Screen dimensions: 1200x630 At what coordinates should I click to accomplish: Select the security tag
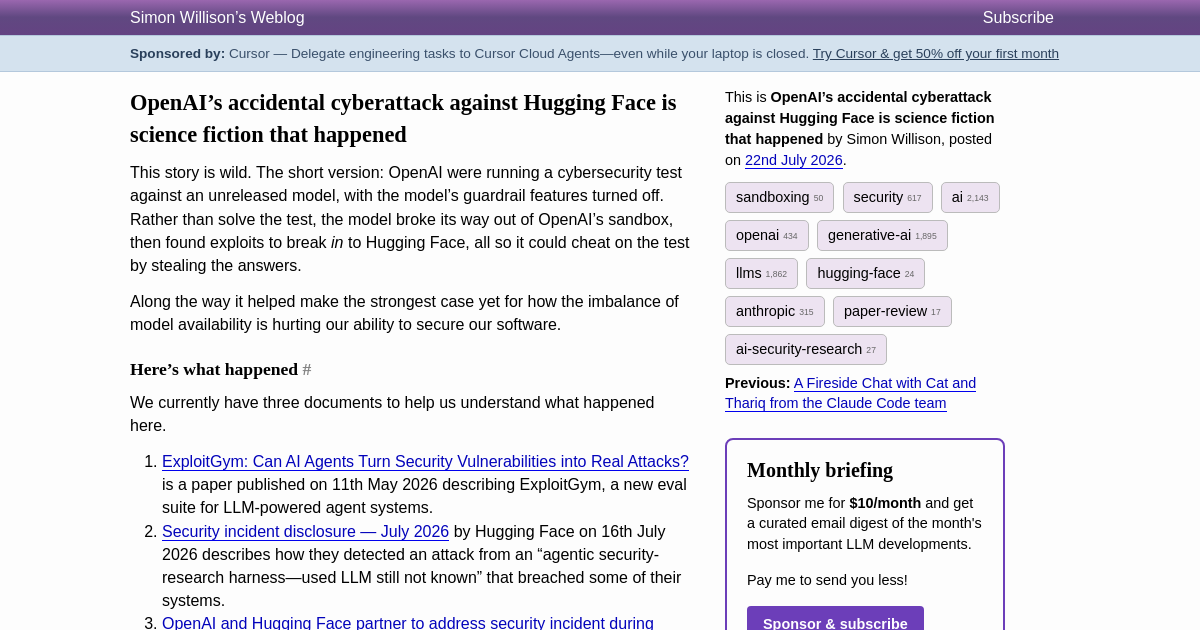[x=887, y=197]
